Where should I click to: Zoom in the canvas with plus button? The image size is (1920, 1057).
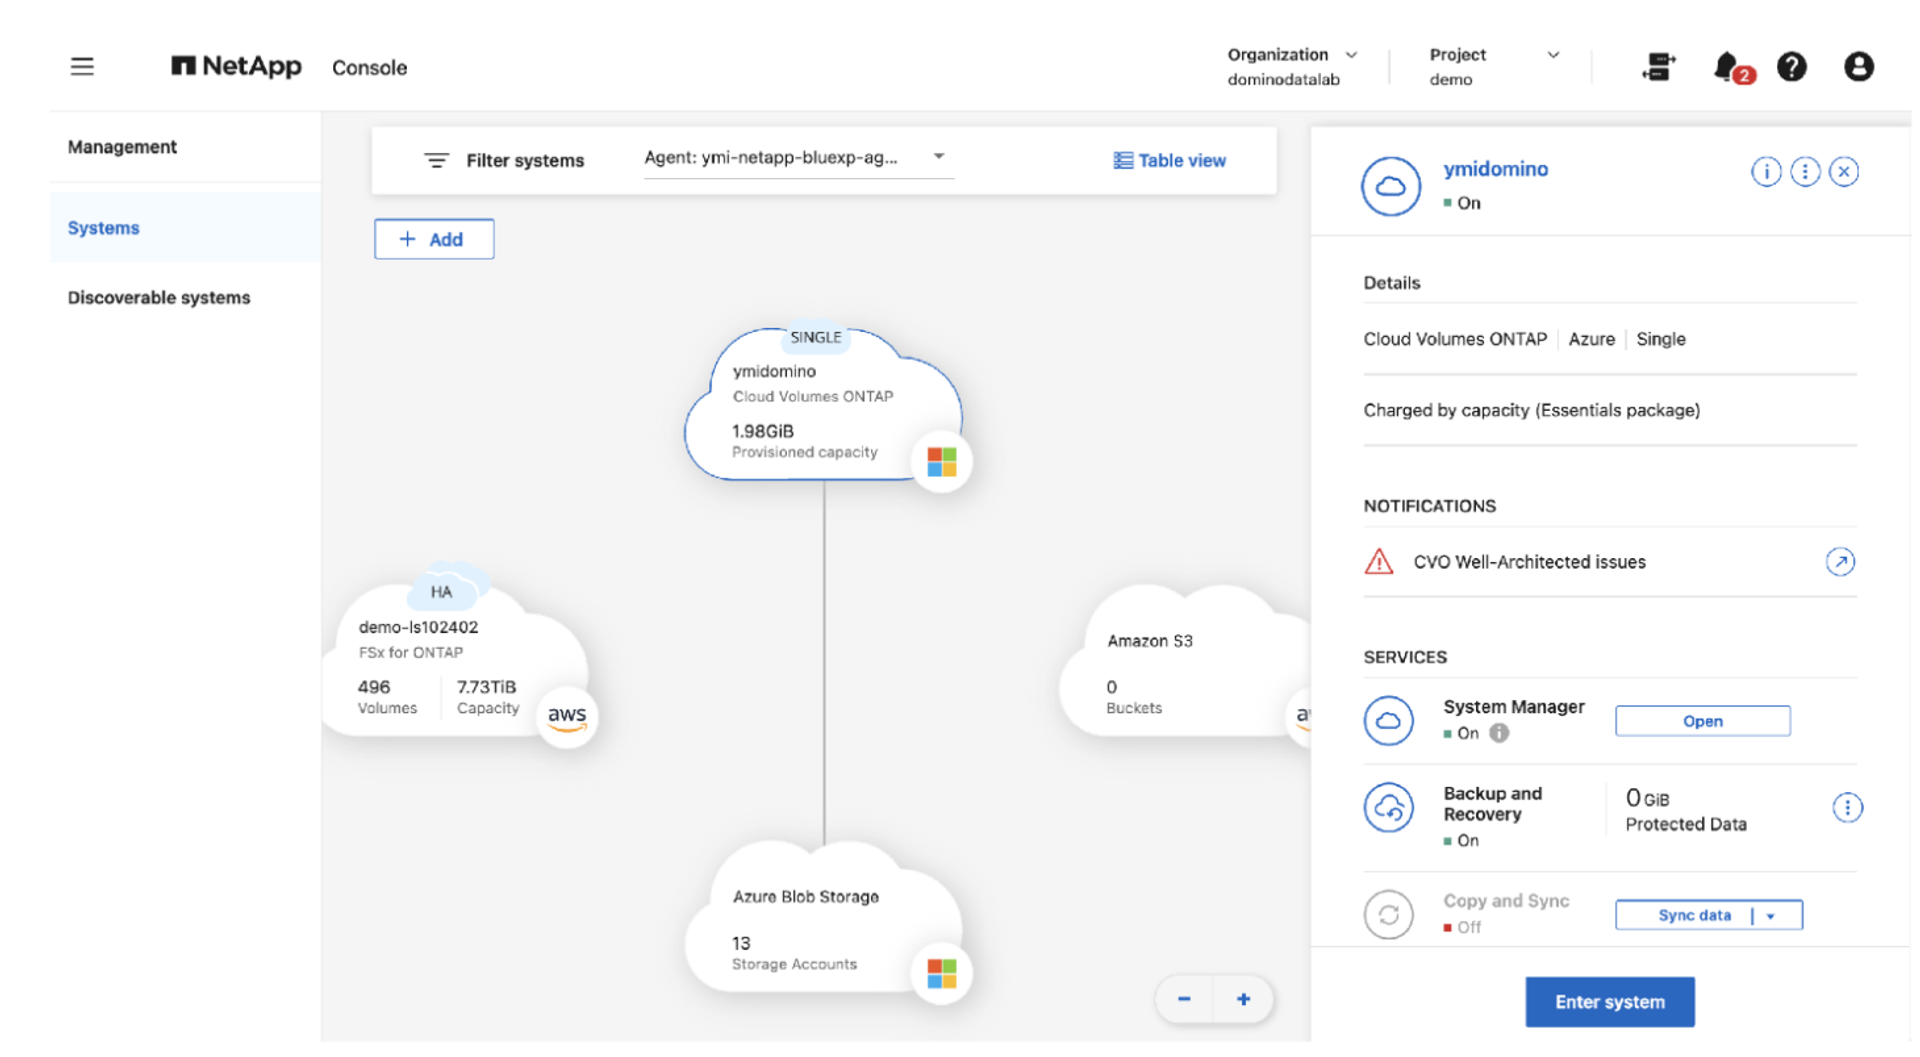tap(1243, 999)
